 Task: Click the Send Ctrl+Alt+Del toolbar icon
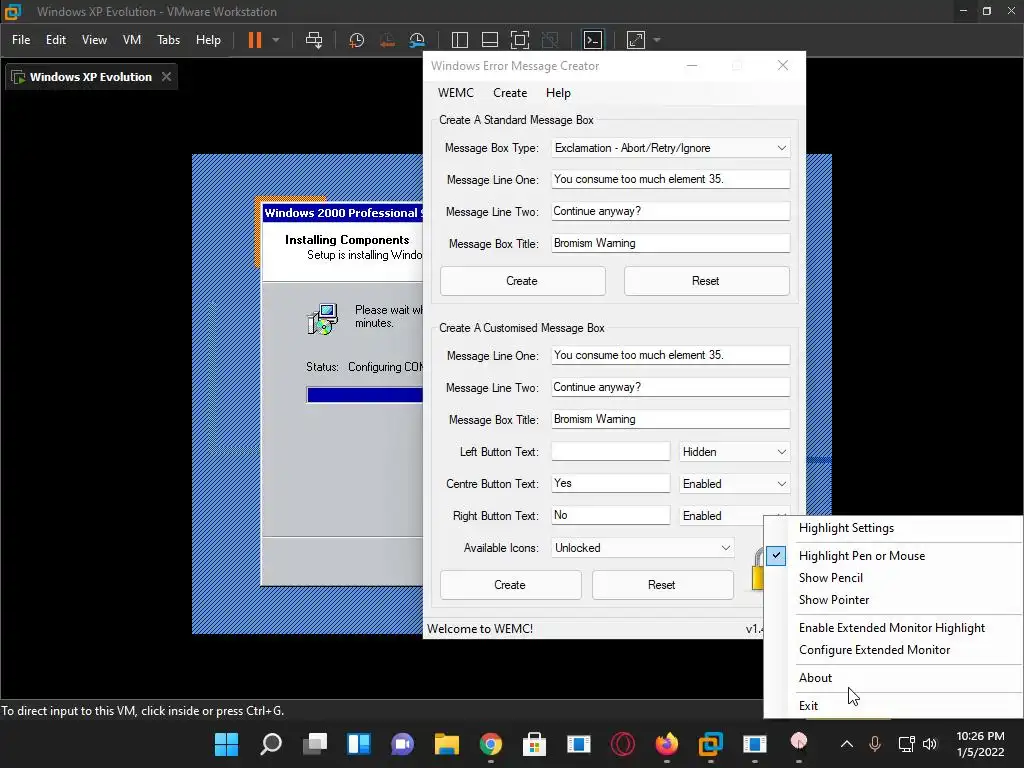tap(314, 40)
